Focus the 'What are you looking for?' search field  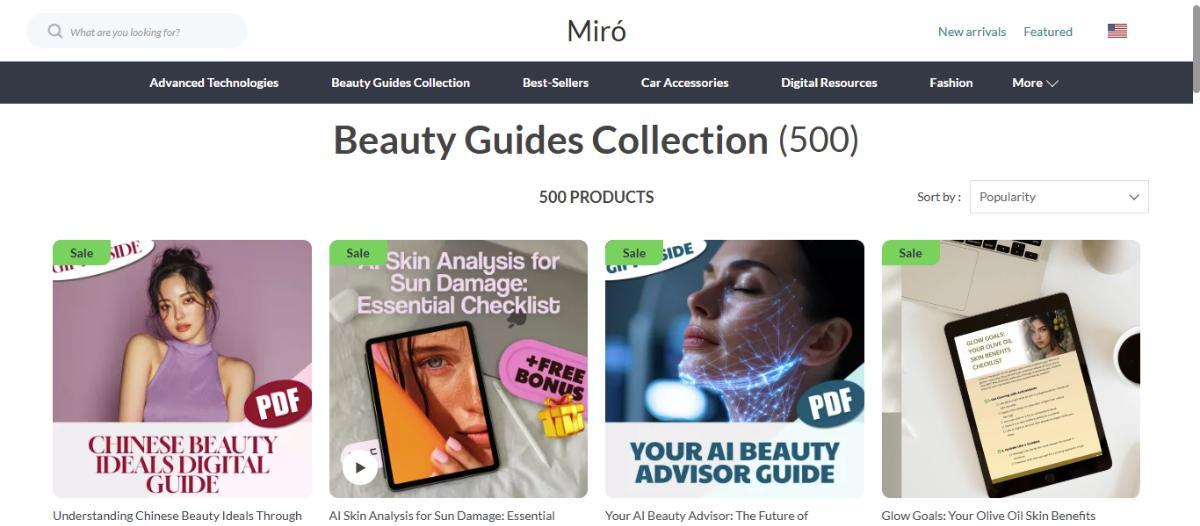pos(137,31)
